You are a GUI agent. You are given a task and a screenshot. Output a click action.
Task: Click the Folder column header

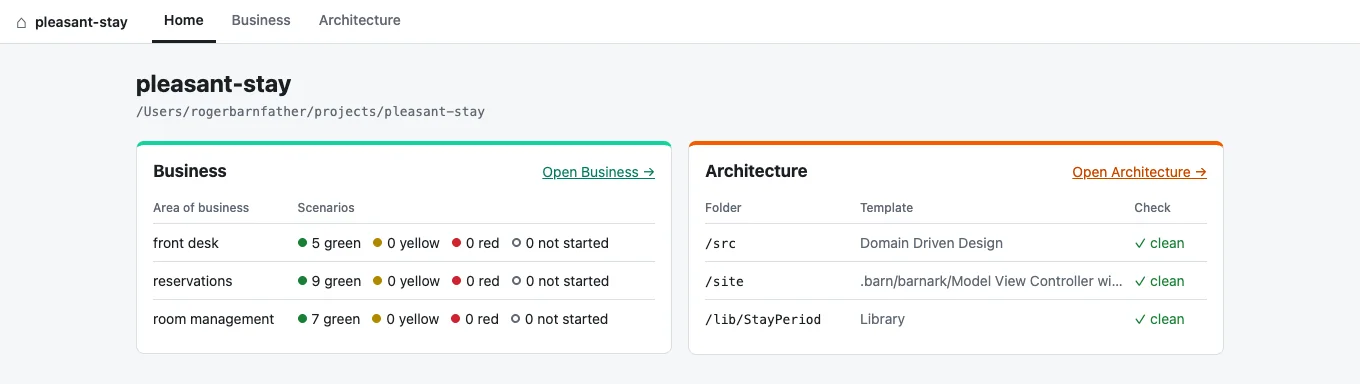point(723,208)
